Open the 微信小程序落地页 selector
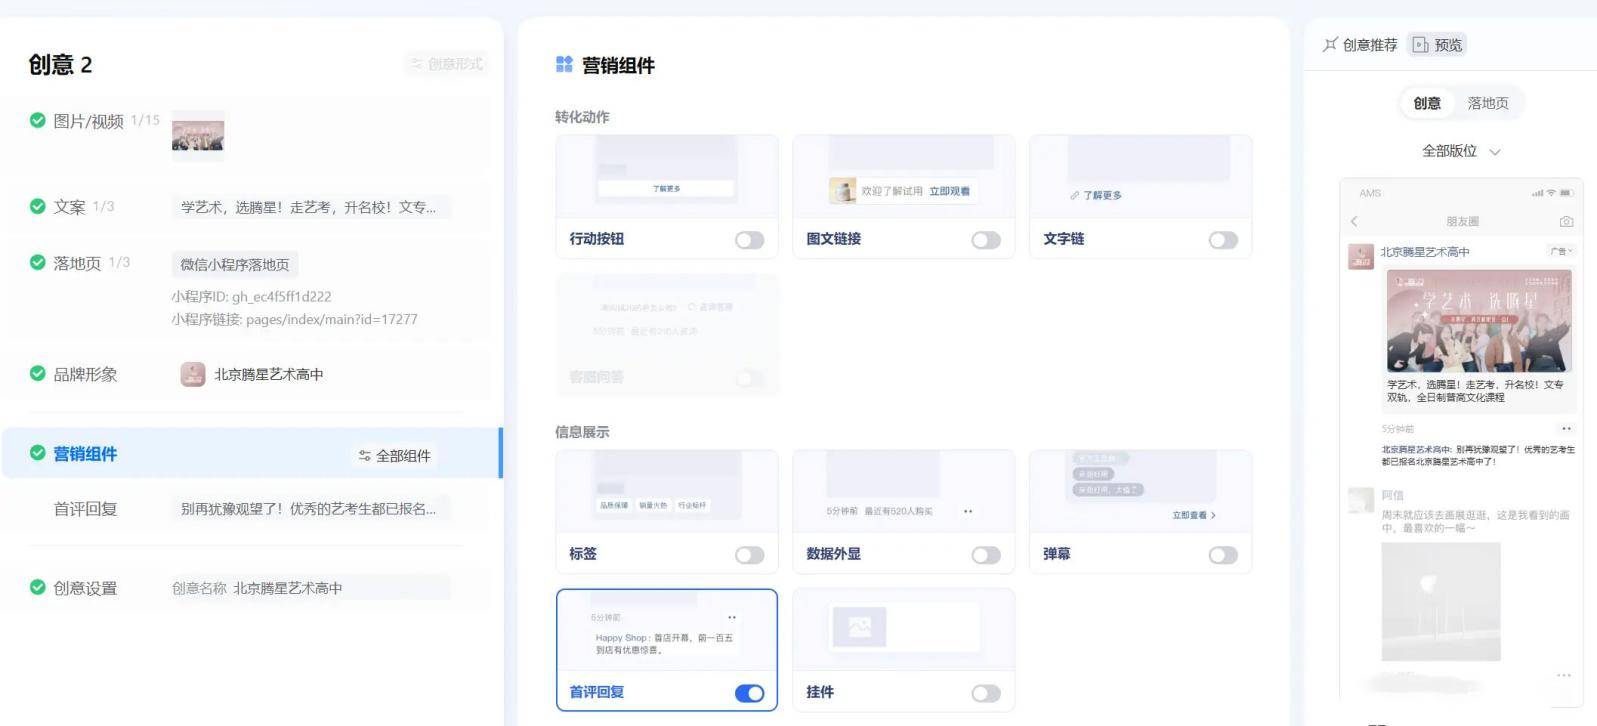1597x726 pixels. tap(235, 264)
